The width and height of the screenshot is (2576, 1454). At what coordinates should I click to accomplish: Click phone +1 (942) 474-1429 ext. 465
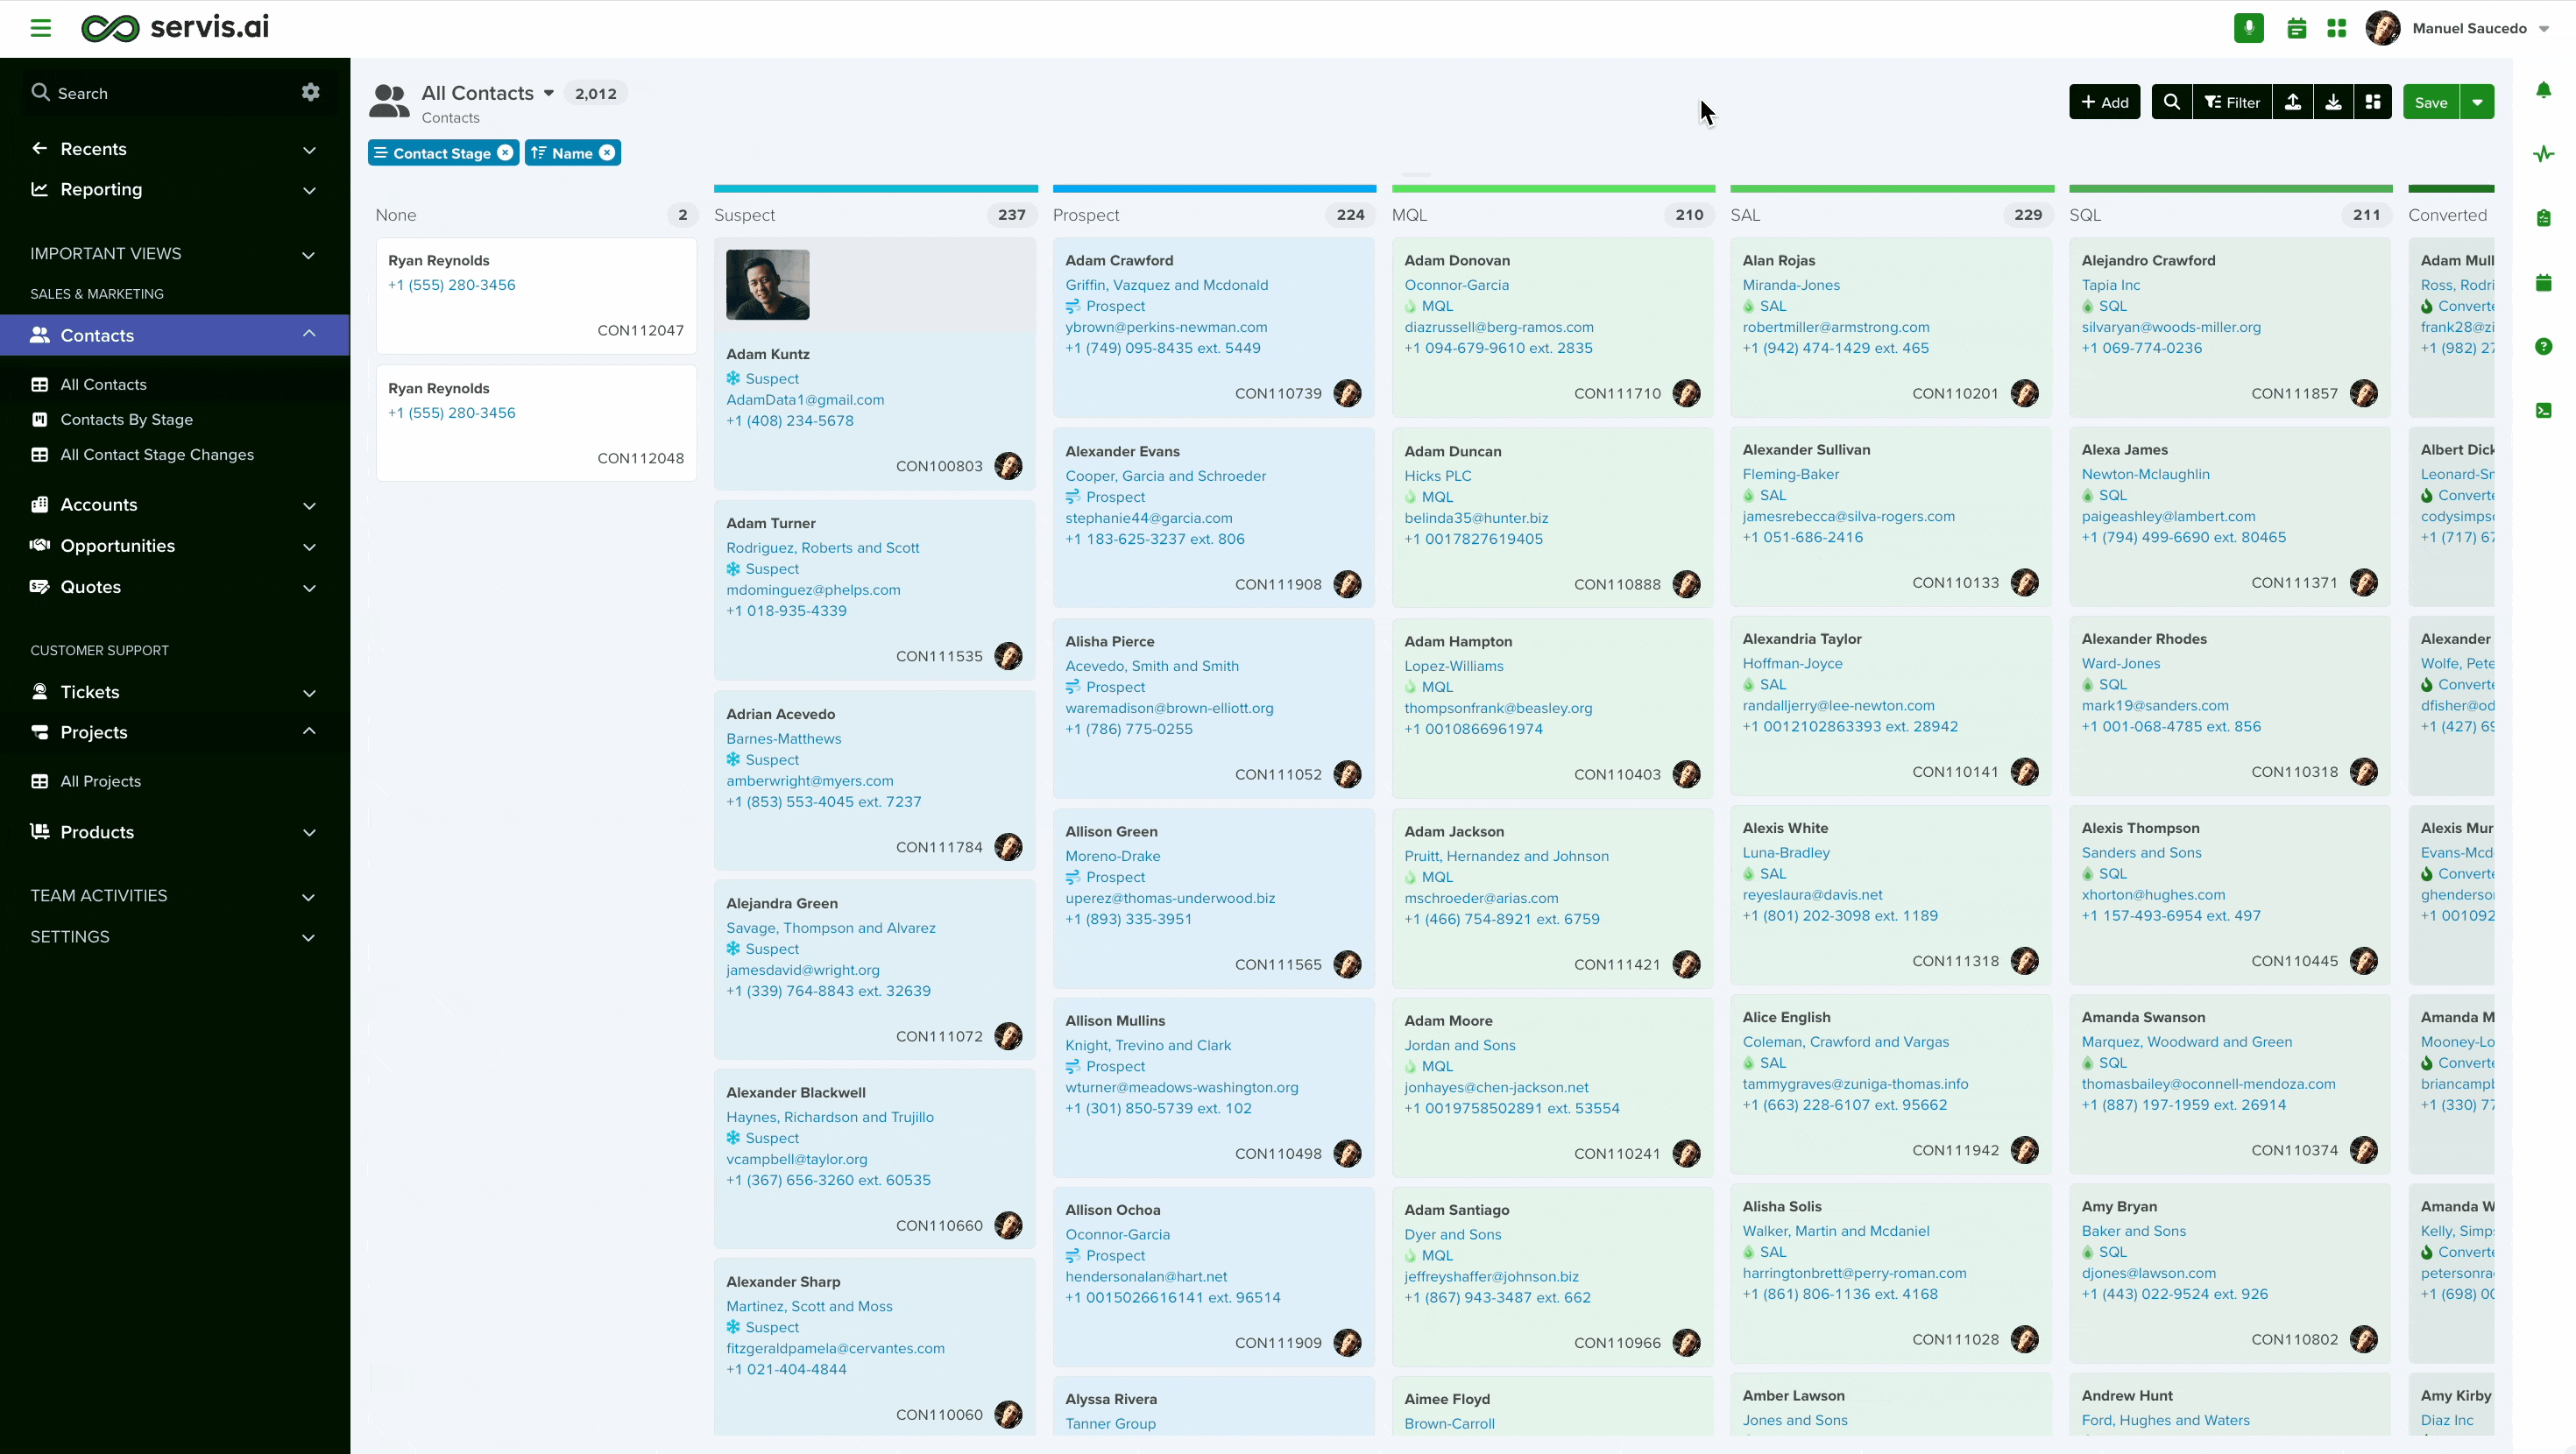pyautogui.click(x=1835, y=348)
